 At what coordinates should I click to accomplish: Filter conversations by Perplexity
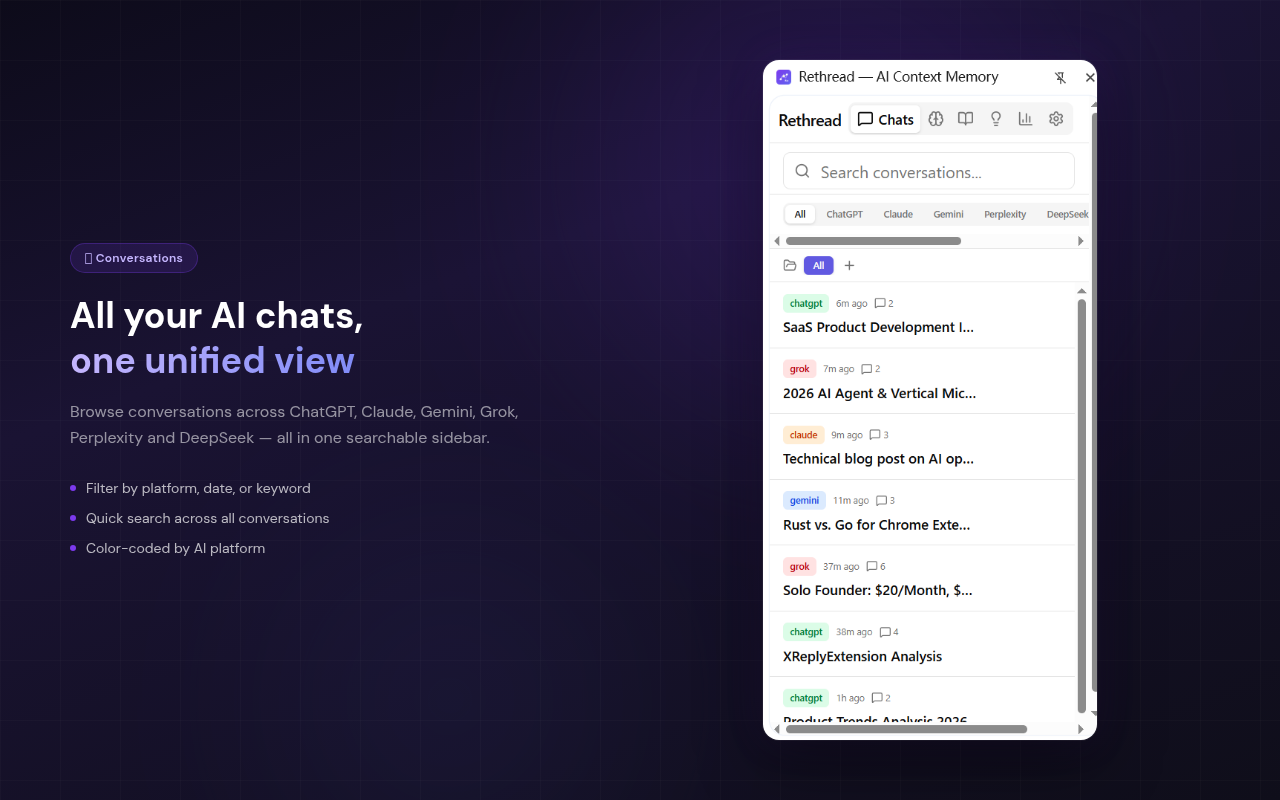coord(1005,214)
